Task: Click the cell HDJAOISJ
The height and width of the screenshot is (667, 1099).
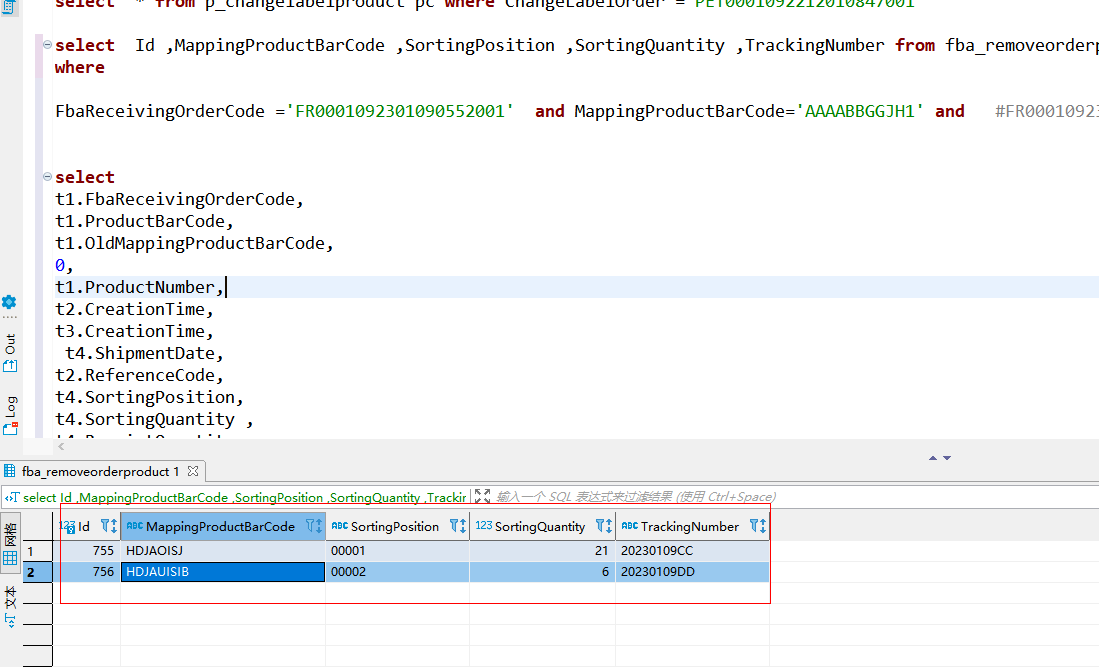Action: point(223,551)
